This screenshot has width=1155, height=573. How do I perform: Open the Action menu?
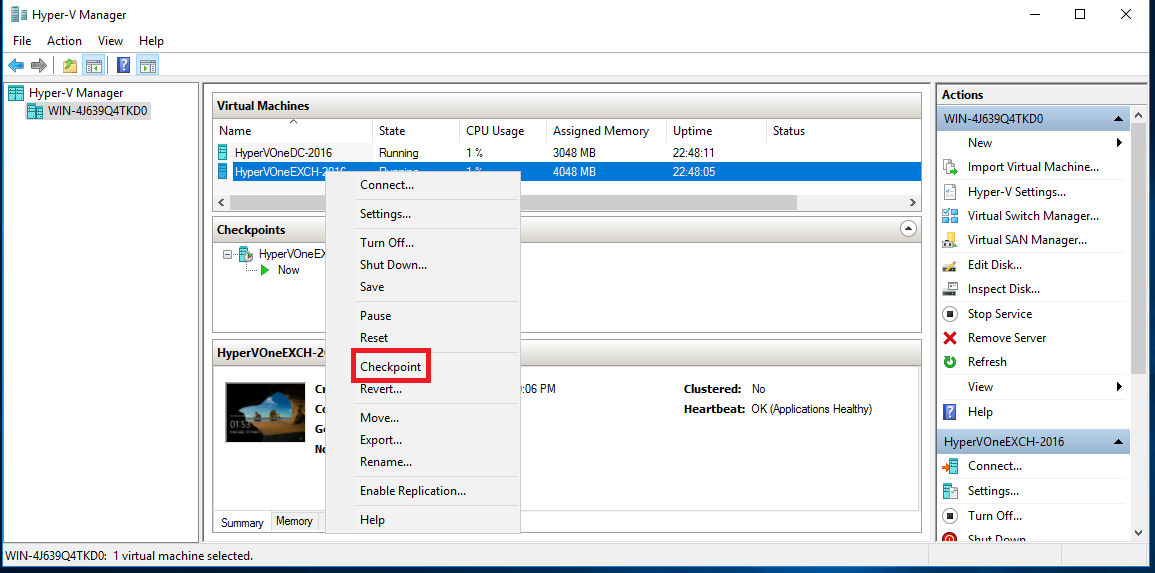coord(65,41)
